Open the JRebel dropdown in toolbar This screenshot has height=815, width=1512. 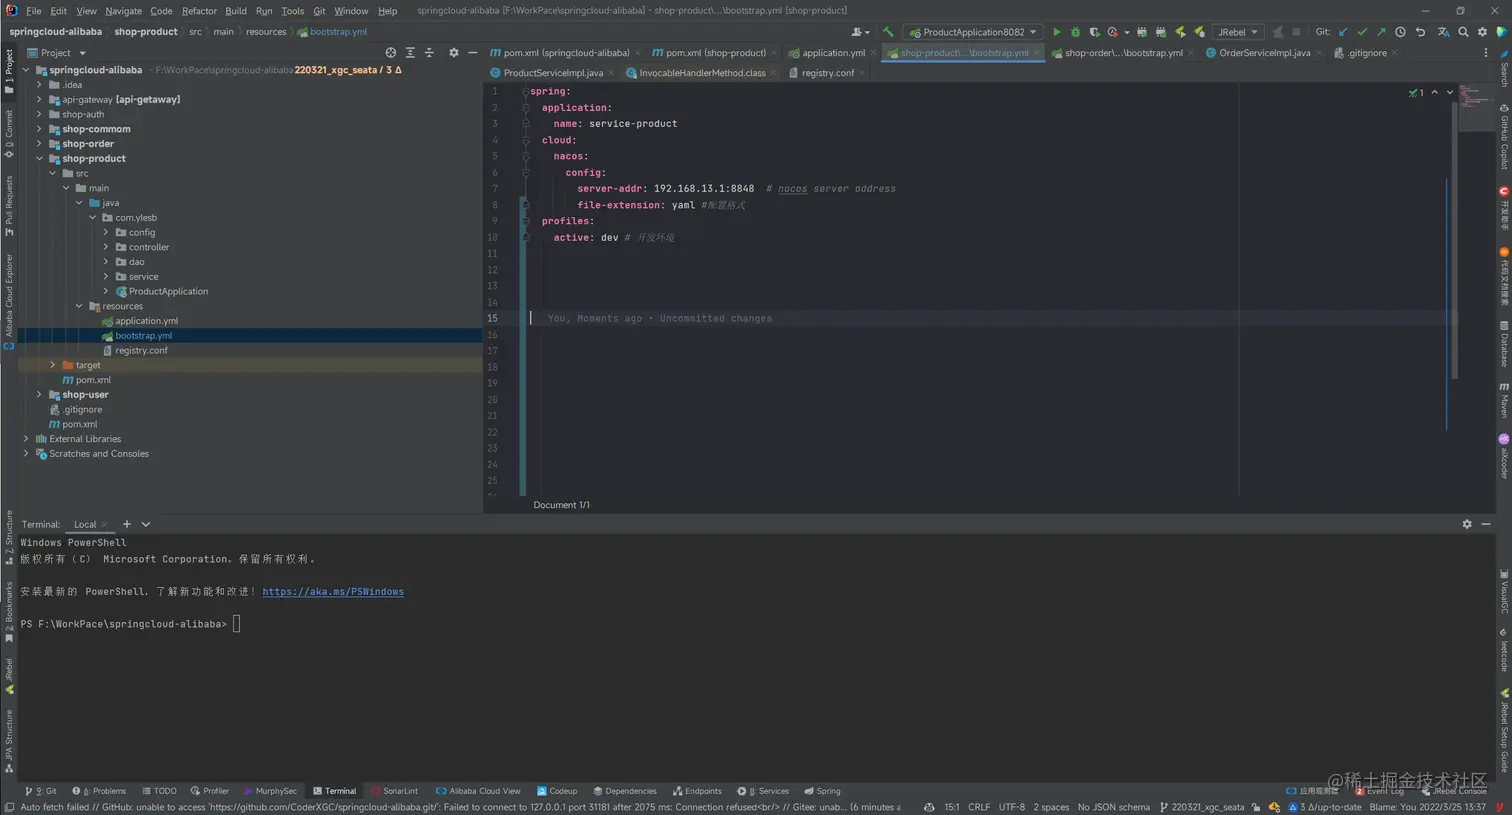coord(1238,32)
